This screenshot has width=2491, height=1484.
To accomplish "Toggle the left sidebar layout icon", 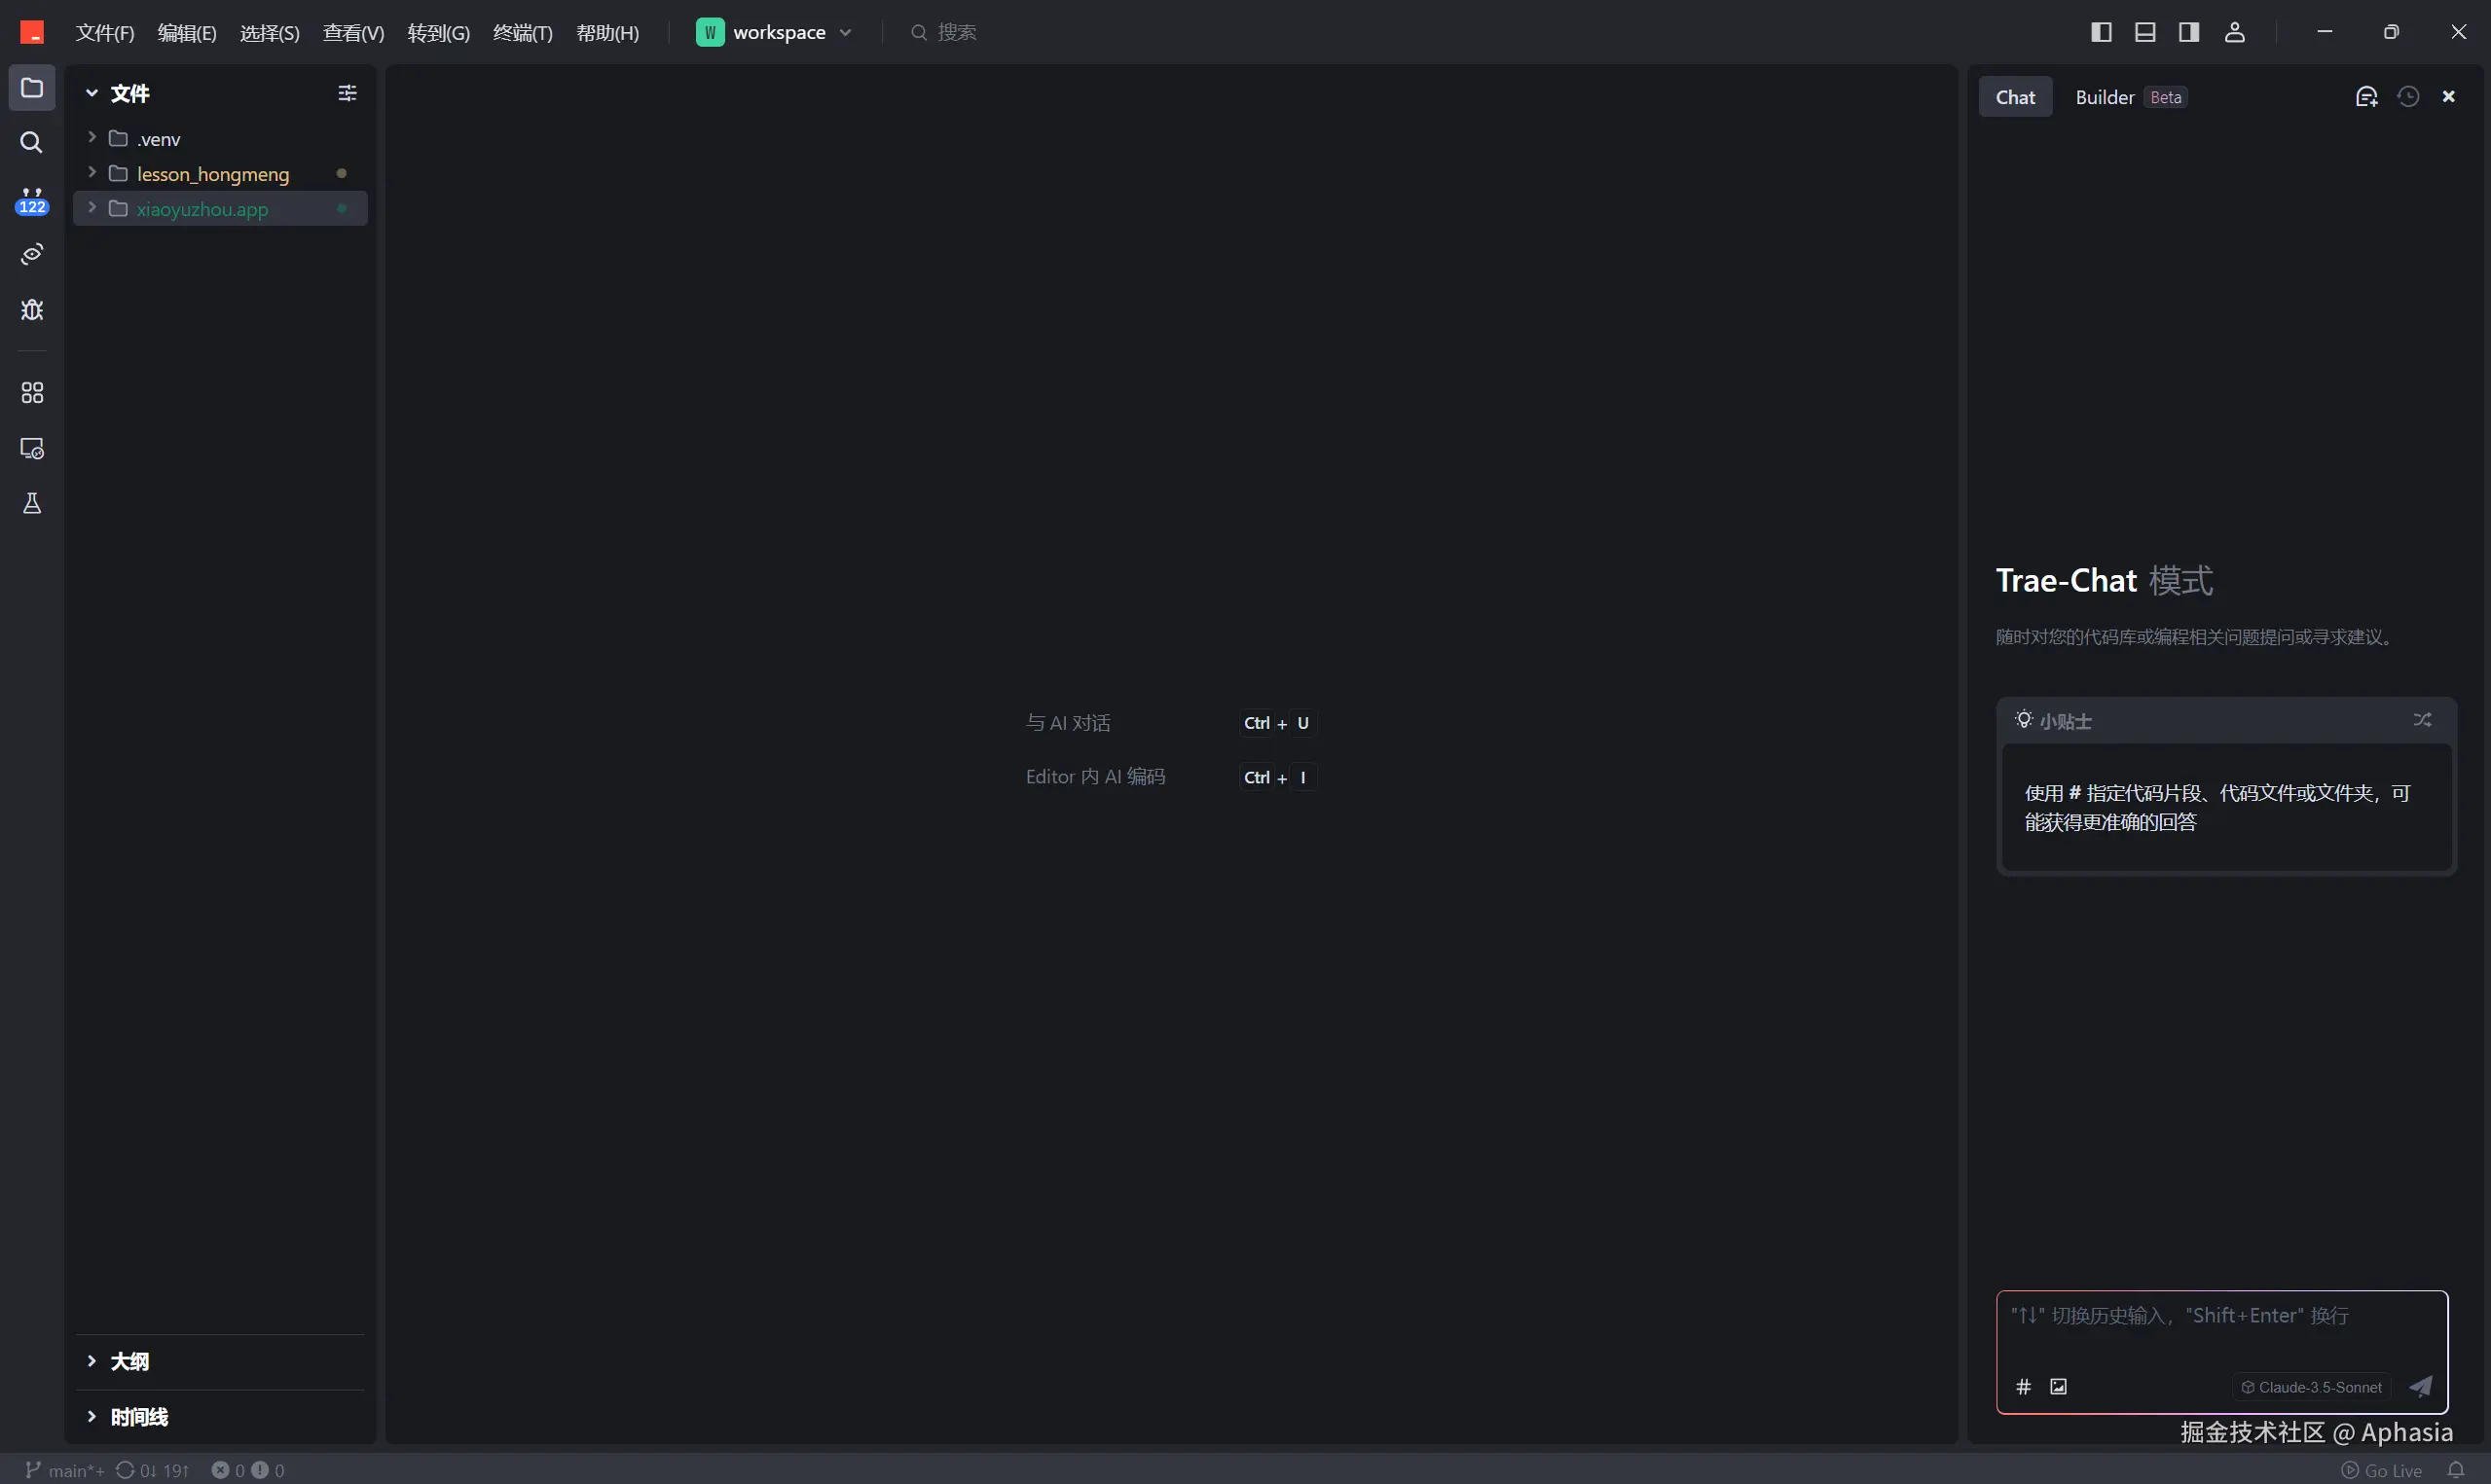I will (x=2101, y=32).
